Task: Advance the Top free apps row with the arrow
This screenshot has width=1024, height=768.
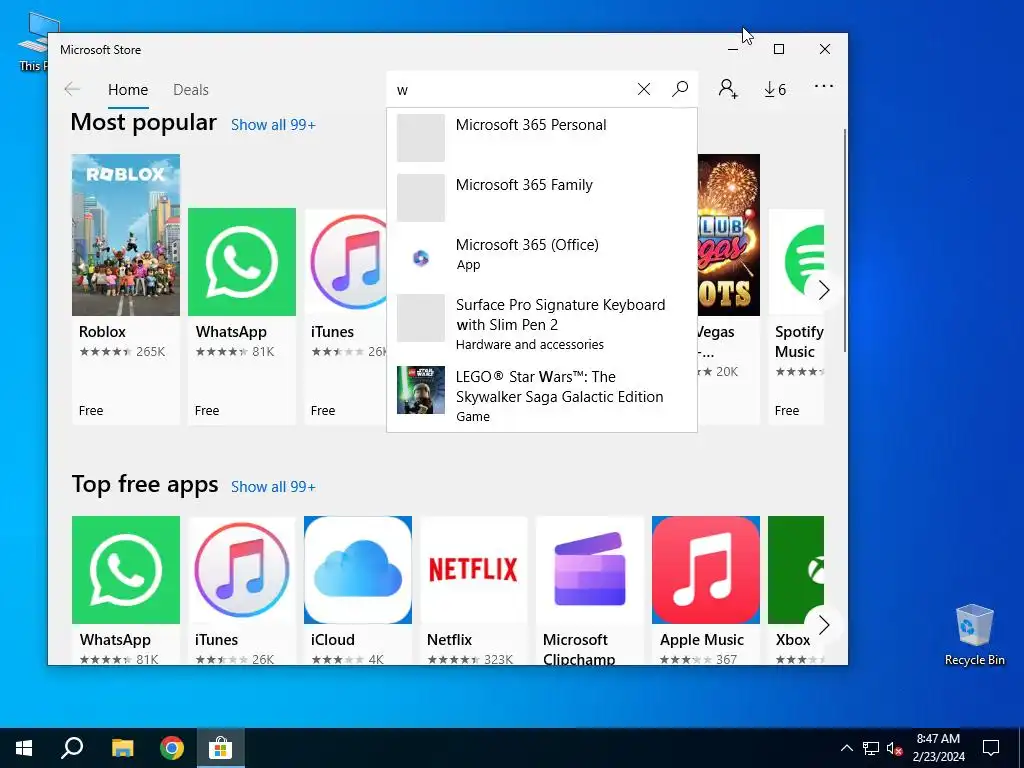Action: coord(824,625)
